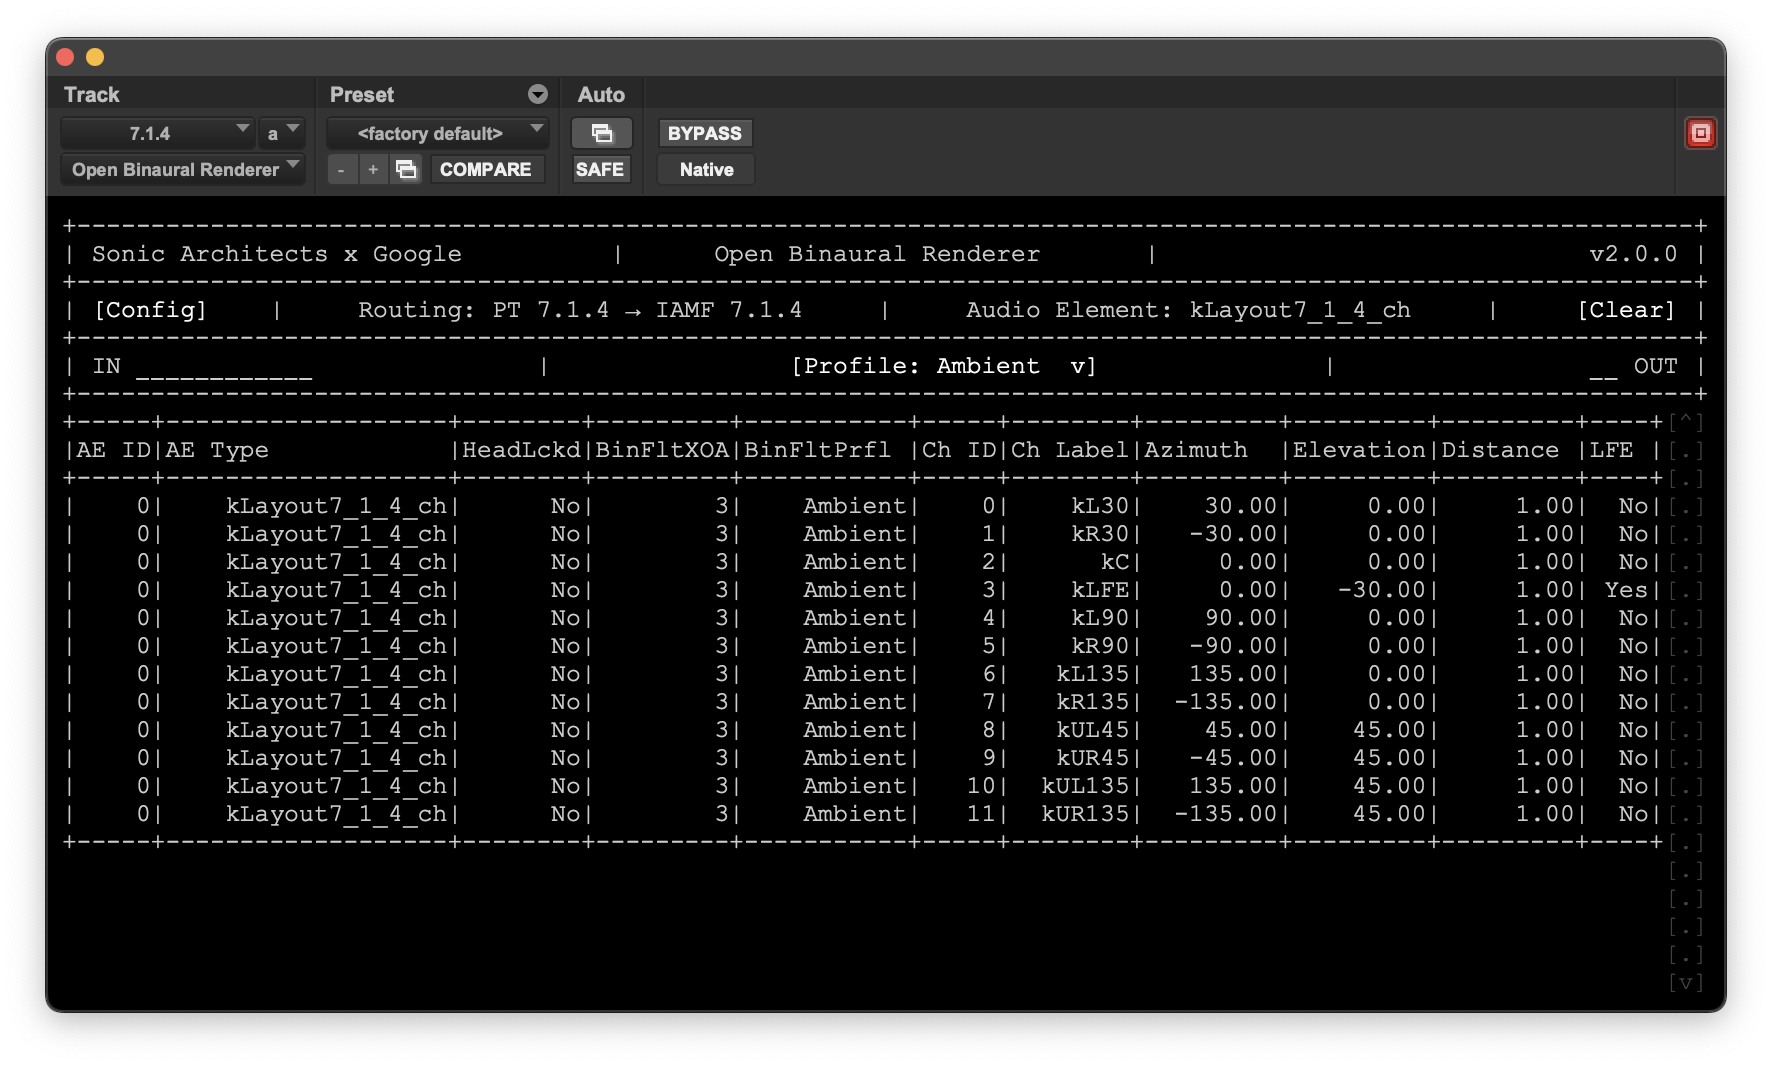1772x1066 pixels.
Task: Click the Ambient BinFltPrfl value in the kR90 row
Action: [x=855, y=646]
